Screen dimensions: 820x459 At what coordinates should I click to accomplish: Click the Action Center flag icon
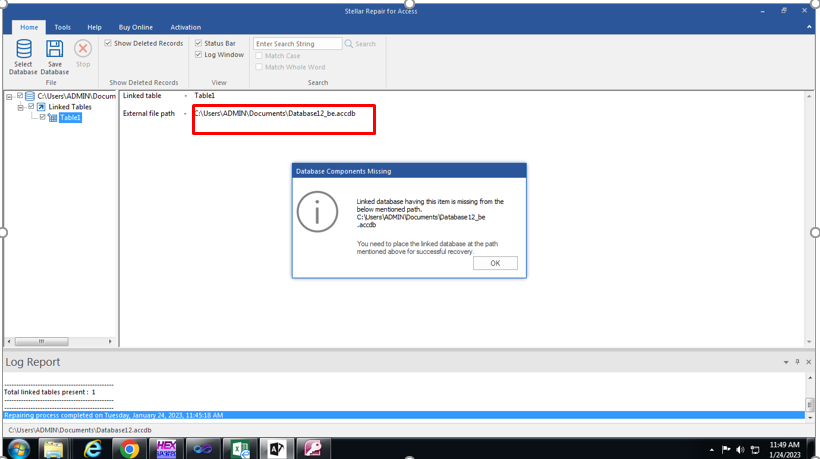pos(726,450)
